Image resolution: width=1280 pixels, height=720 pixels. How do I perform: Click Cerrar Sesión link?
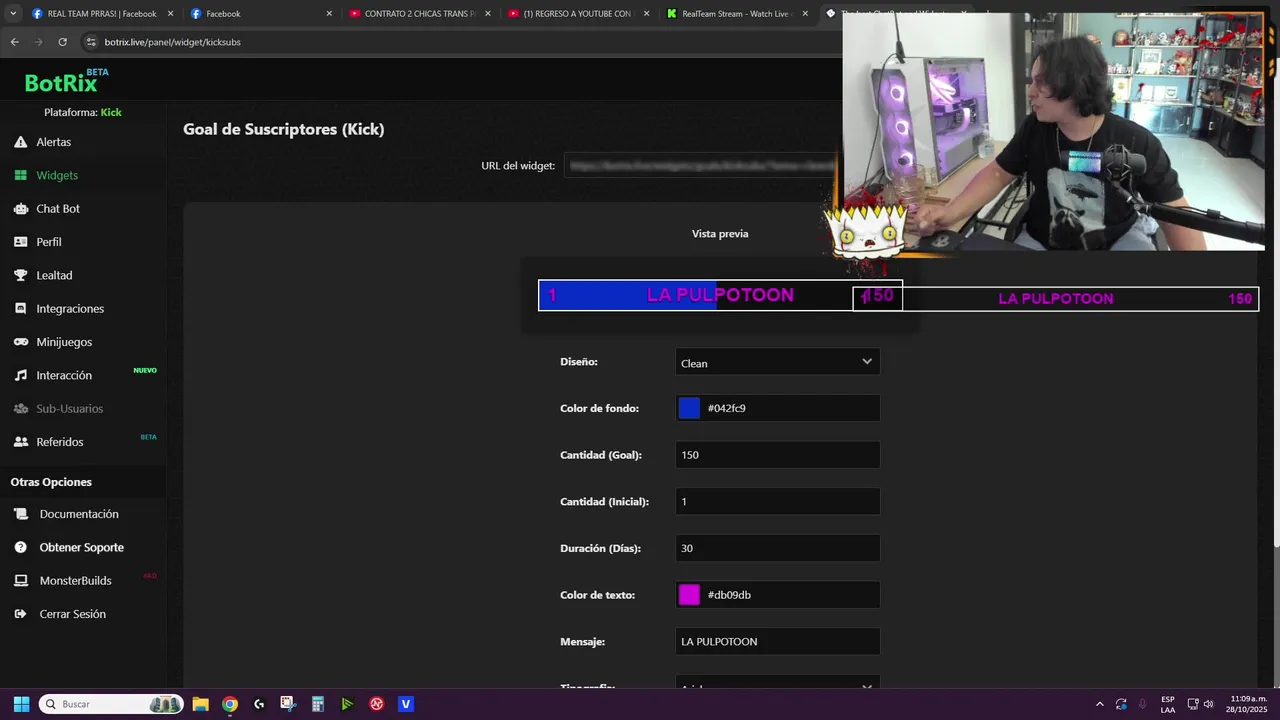point(72,614)
